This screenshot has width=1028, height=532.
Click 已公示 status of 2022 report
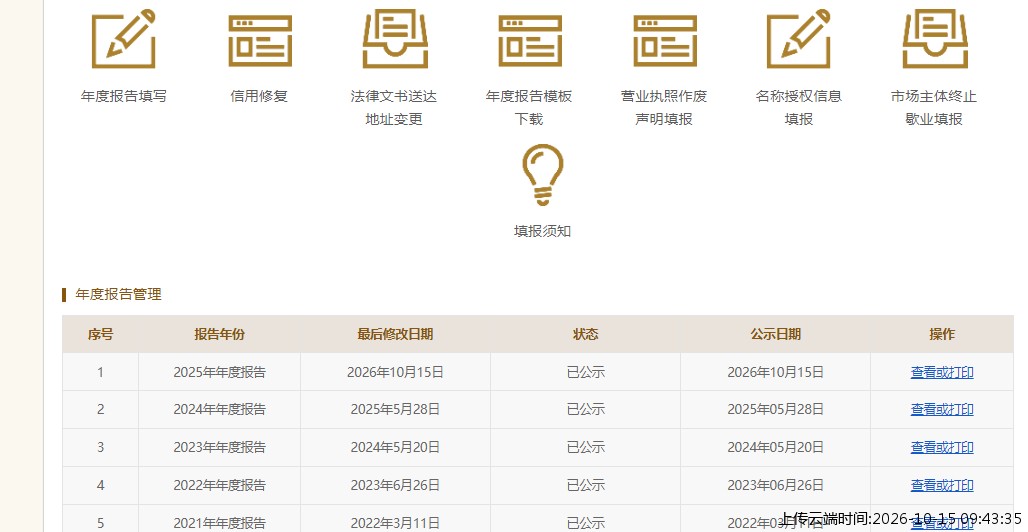585,486
